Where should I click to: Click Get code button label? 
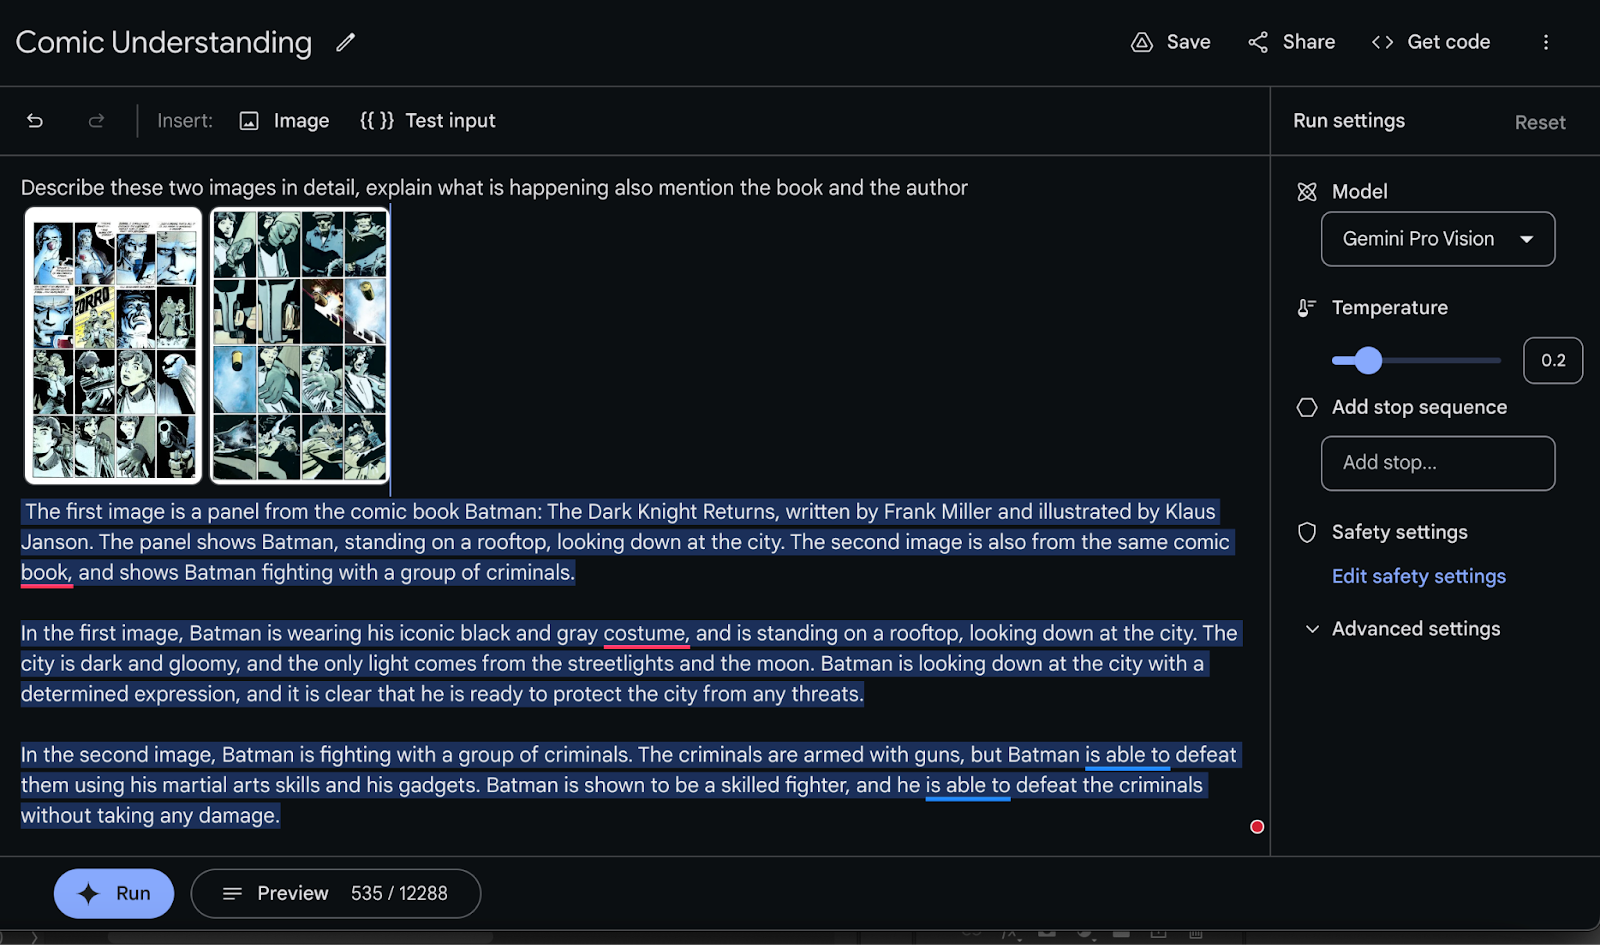click(x=1448, y=42)
